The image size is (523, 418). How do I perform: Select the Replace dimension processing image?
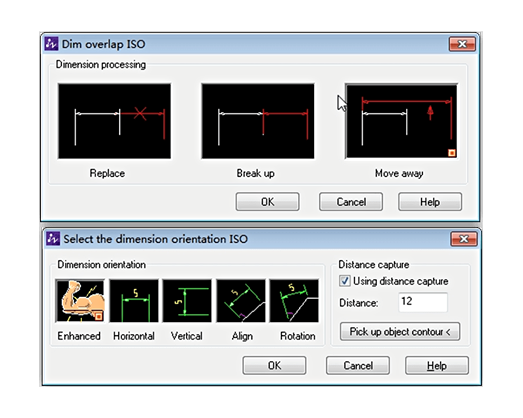click(114, 121)
